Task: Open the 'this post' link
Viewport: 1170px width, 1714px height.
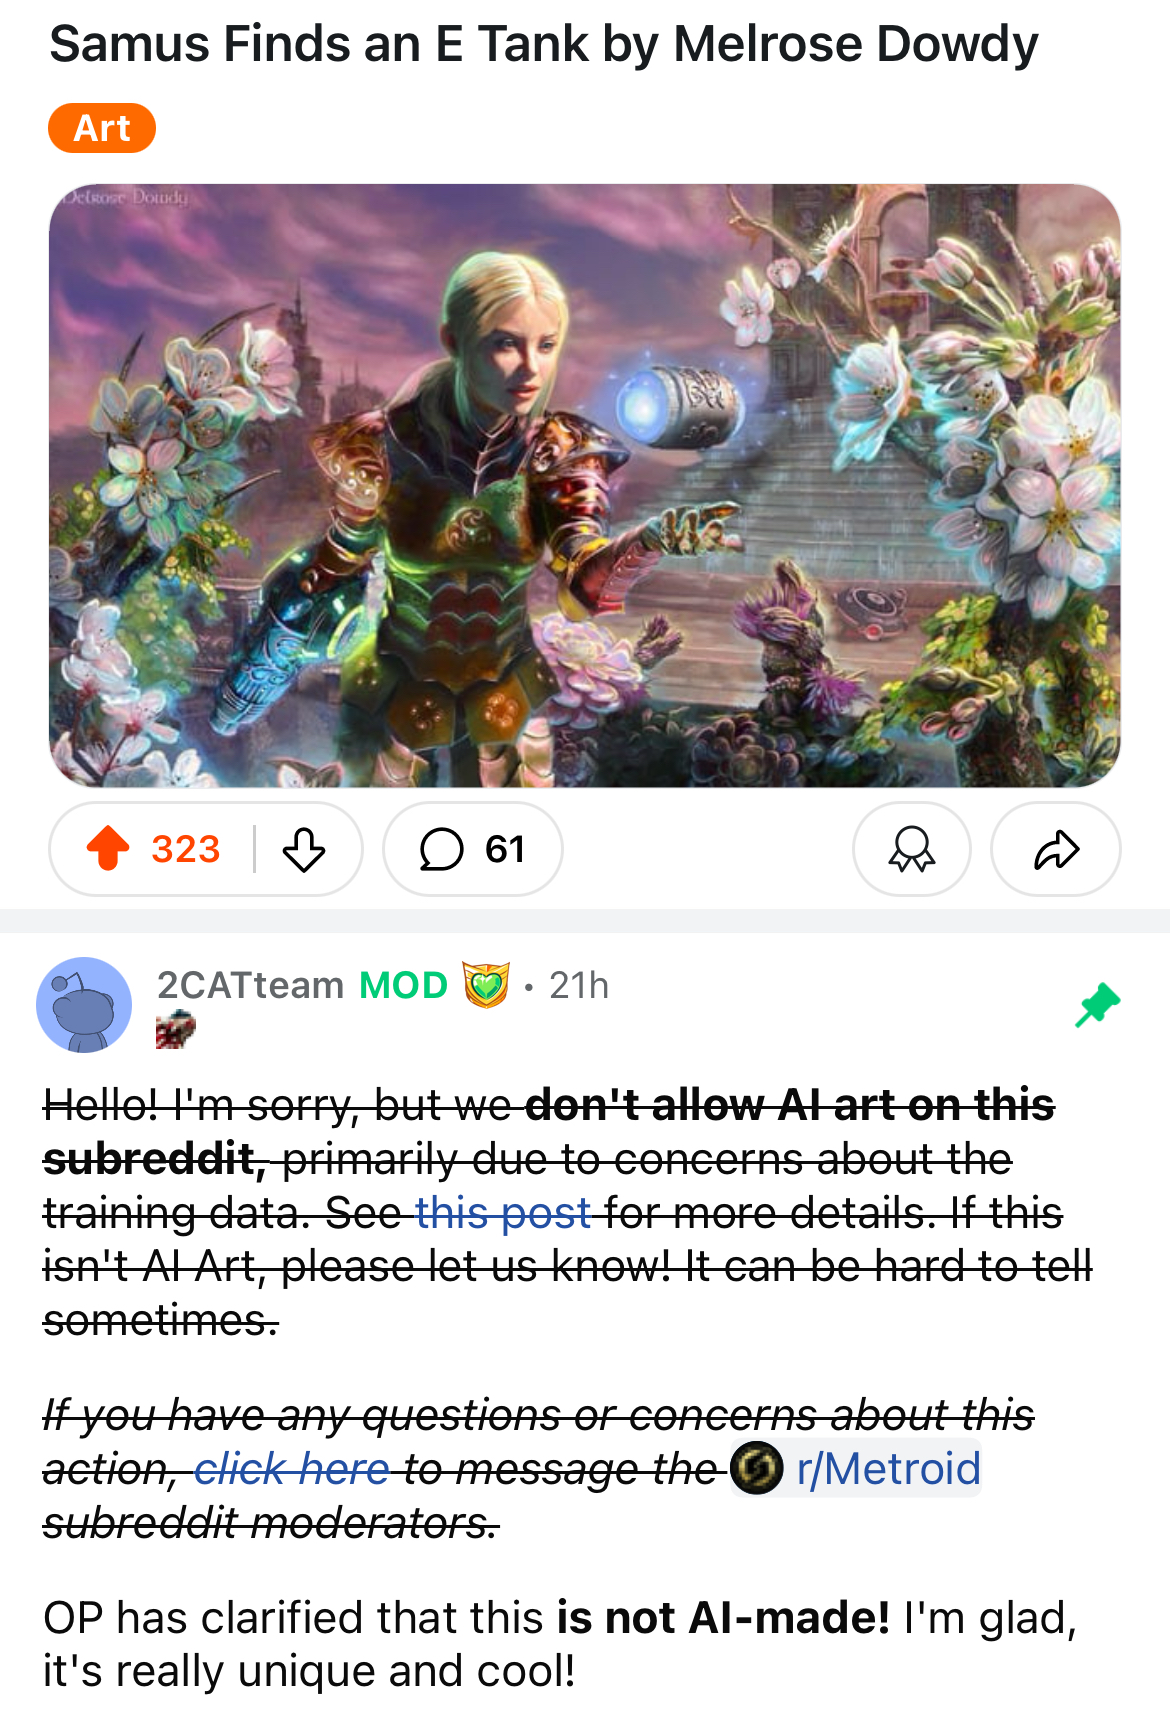Action: click(x=503, y=1213)
